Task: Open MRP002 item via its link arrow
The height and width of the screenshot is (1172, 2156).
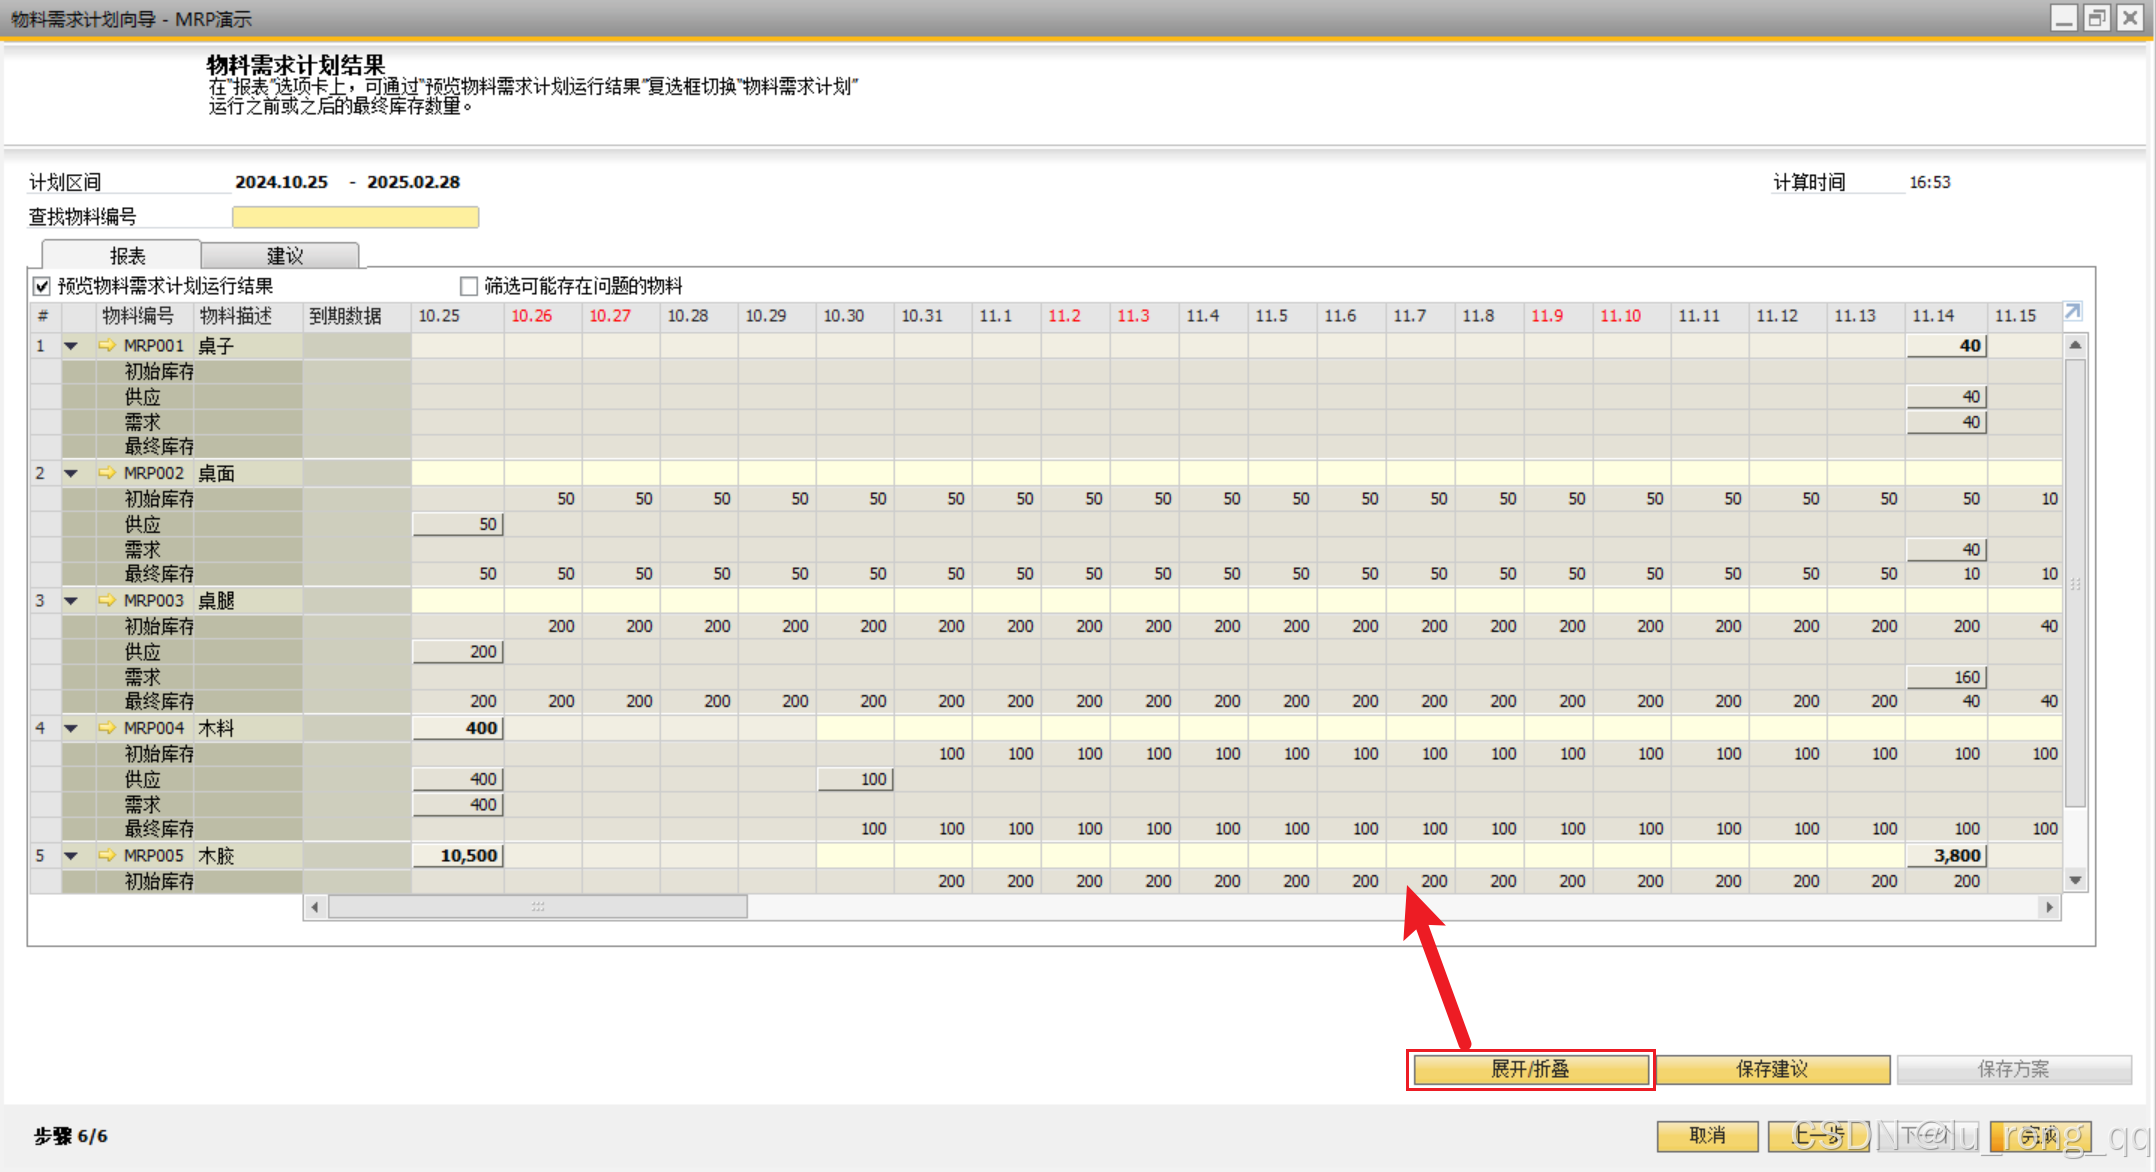Action: click(x=107, y=473)
